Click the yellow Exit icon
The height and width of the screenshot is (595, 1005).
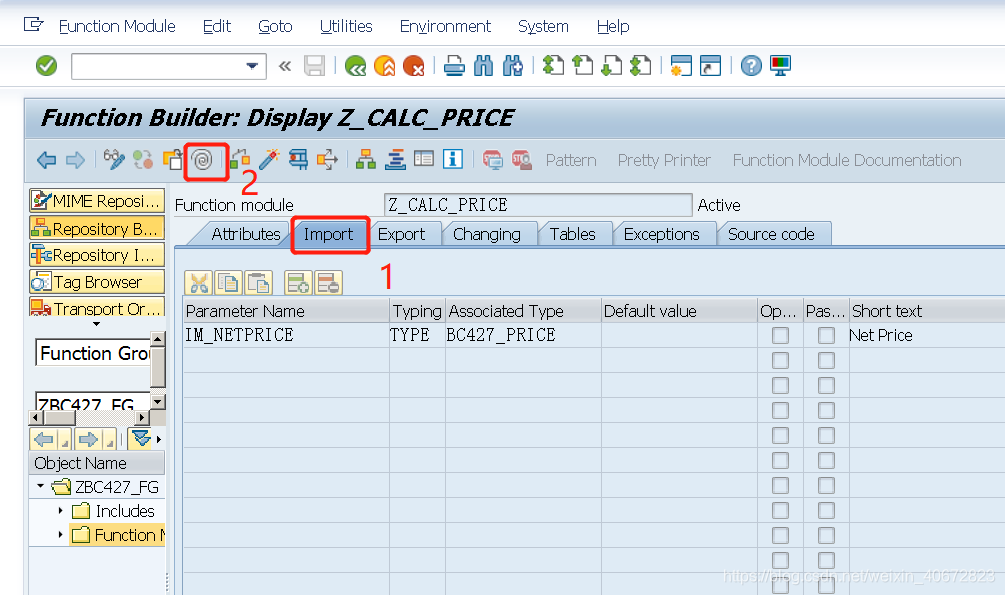[x=385, y=65]
